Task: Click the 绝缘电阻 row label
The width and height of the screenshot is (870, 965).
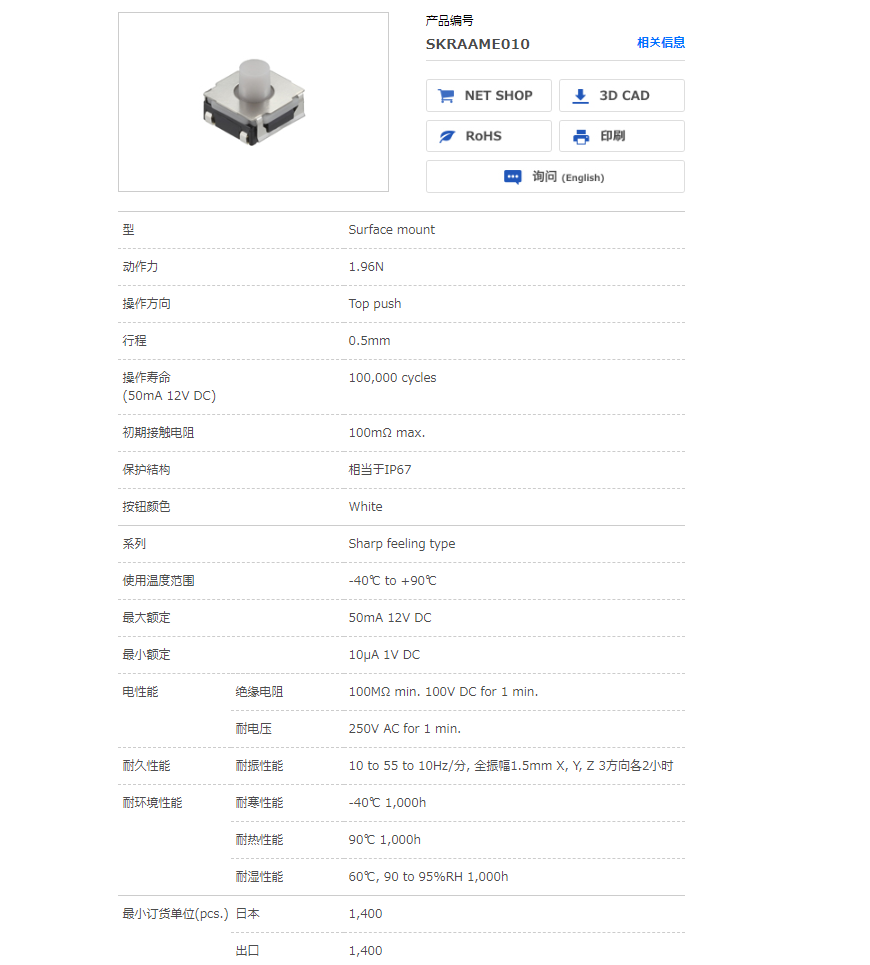Action: pos(259,692)
